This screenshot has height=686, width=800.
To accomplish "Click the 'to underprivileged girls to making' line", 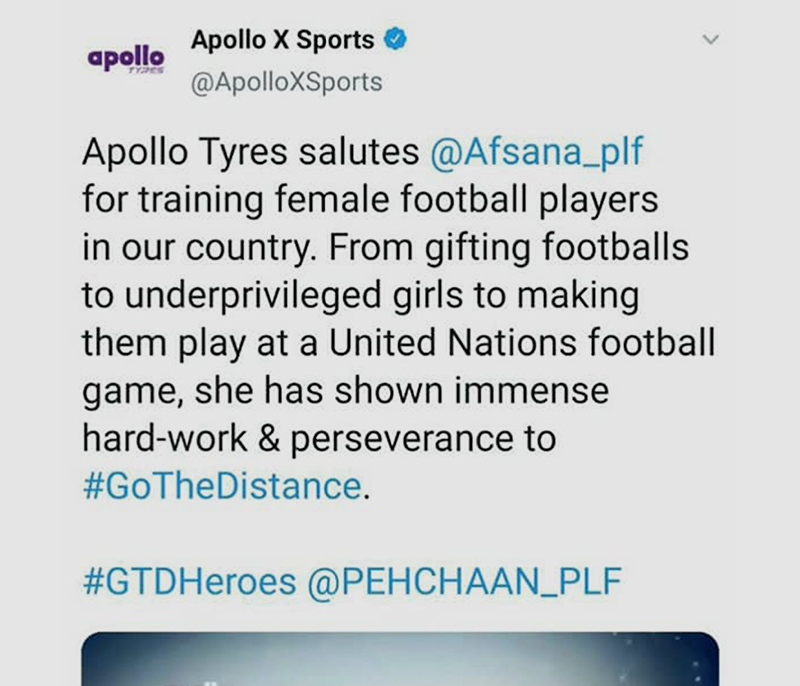I will point(361,295).
